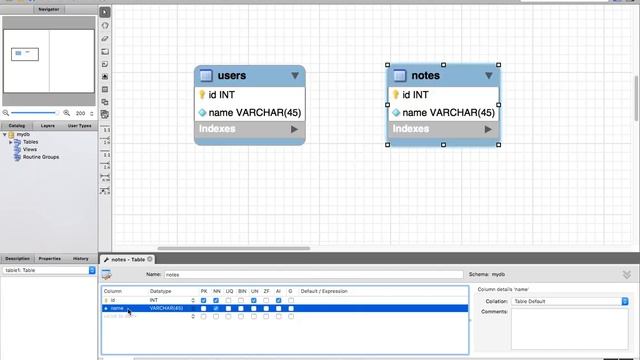Image resolution: width=640 pixels, height=360 pixels.
Task: Choose 1:n identifying relationship tool
Action: coord(105,167)
